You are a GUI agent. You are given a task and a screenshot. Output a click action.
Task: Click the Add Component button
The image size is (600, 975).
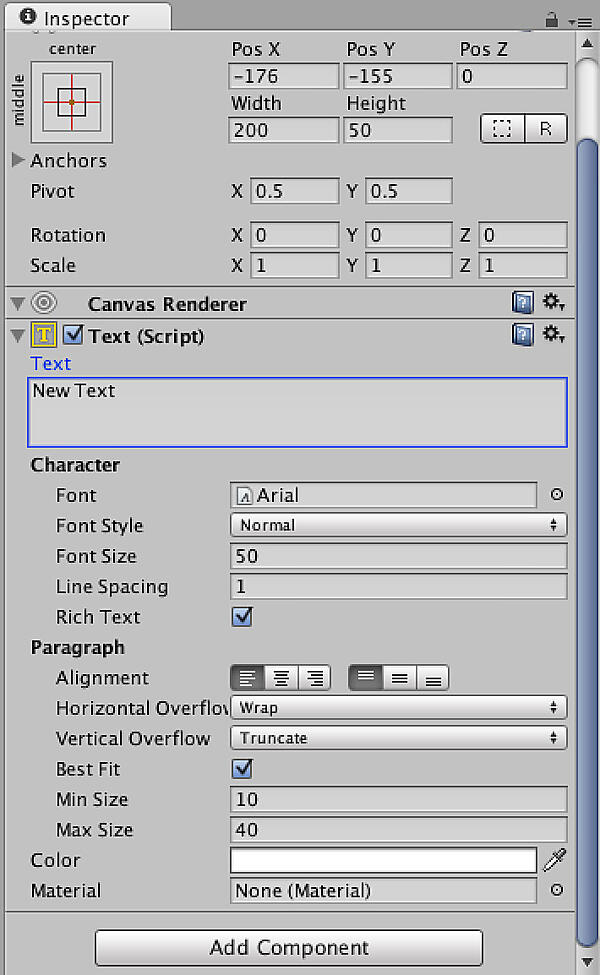coord(289,947)
